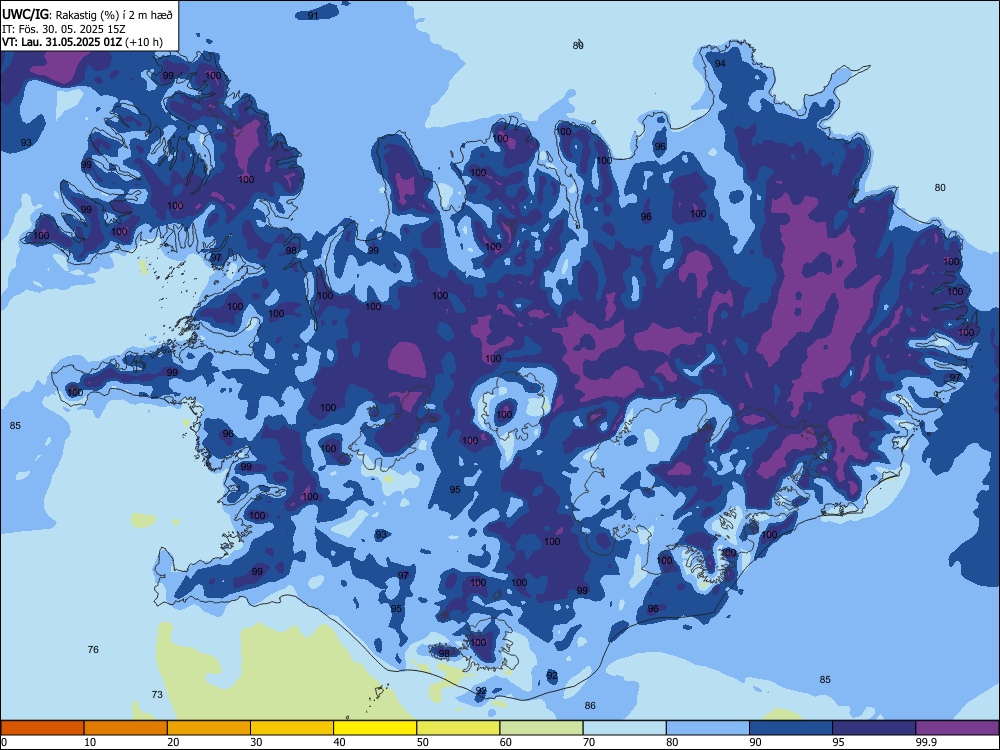The width and height of the screenshot is (1000, 750).
Task: Click the purple above-99.9 legend swatch
Action: pyautogui.click(x=957, y=728)
